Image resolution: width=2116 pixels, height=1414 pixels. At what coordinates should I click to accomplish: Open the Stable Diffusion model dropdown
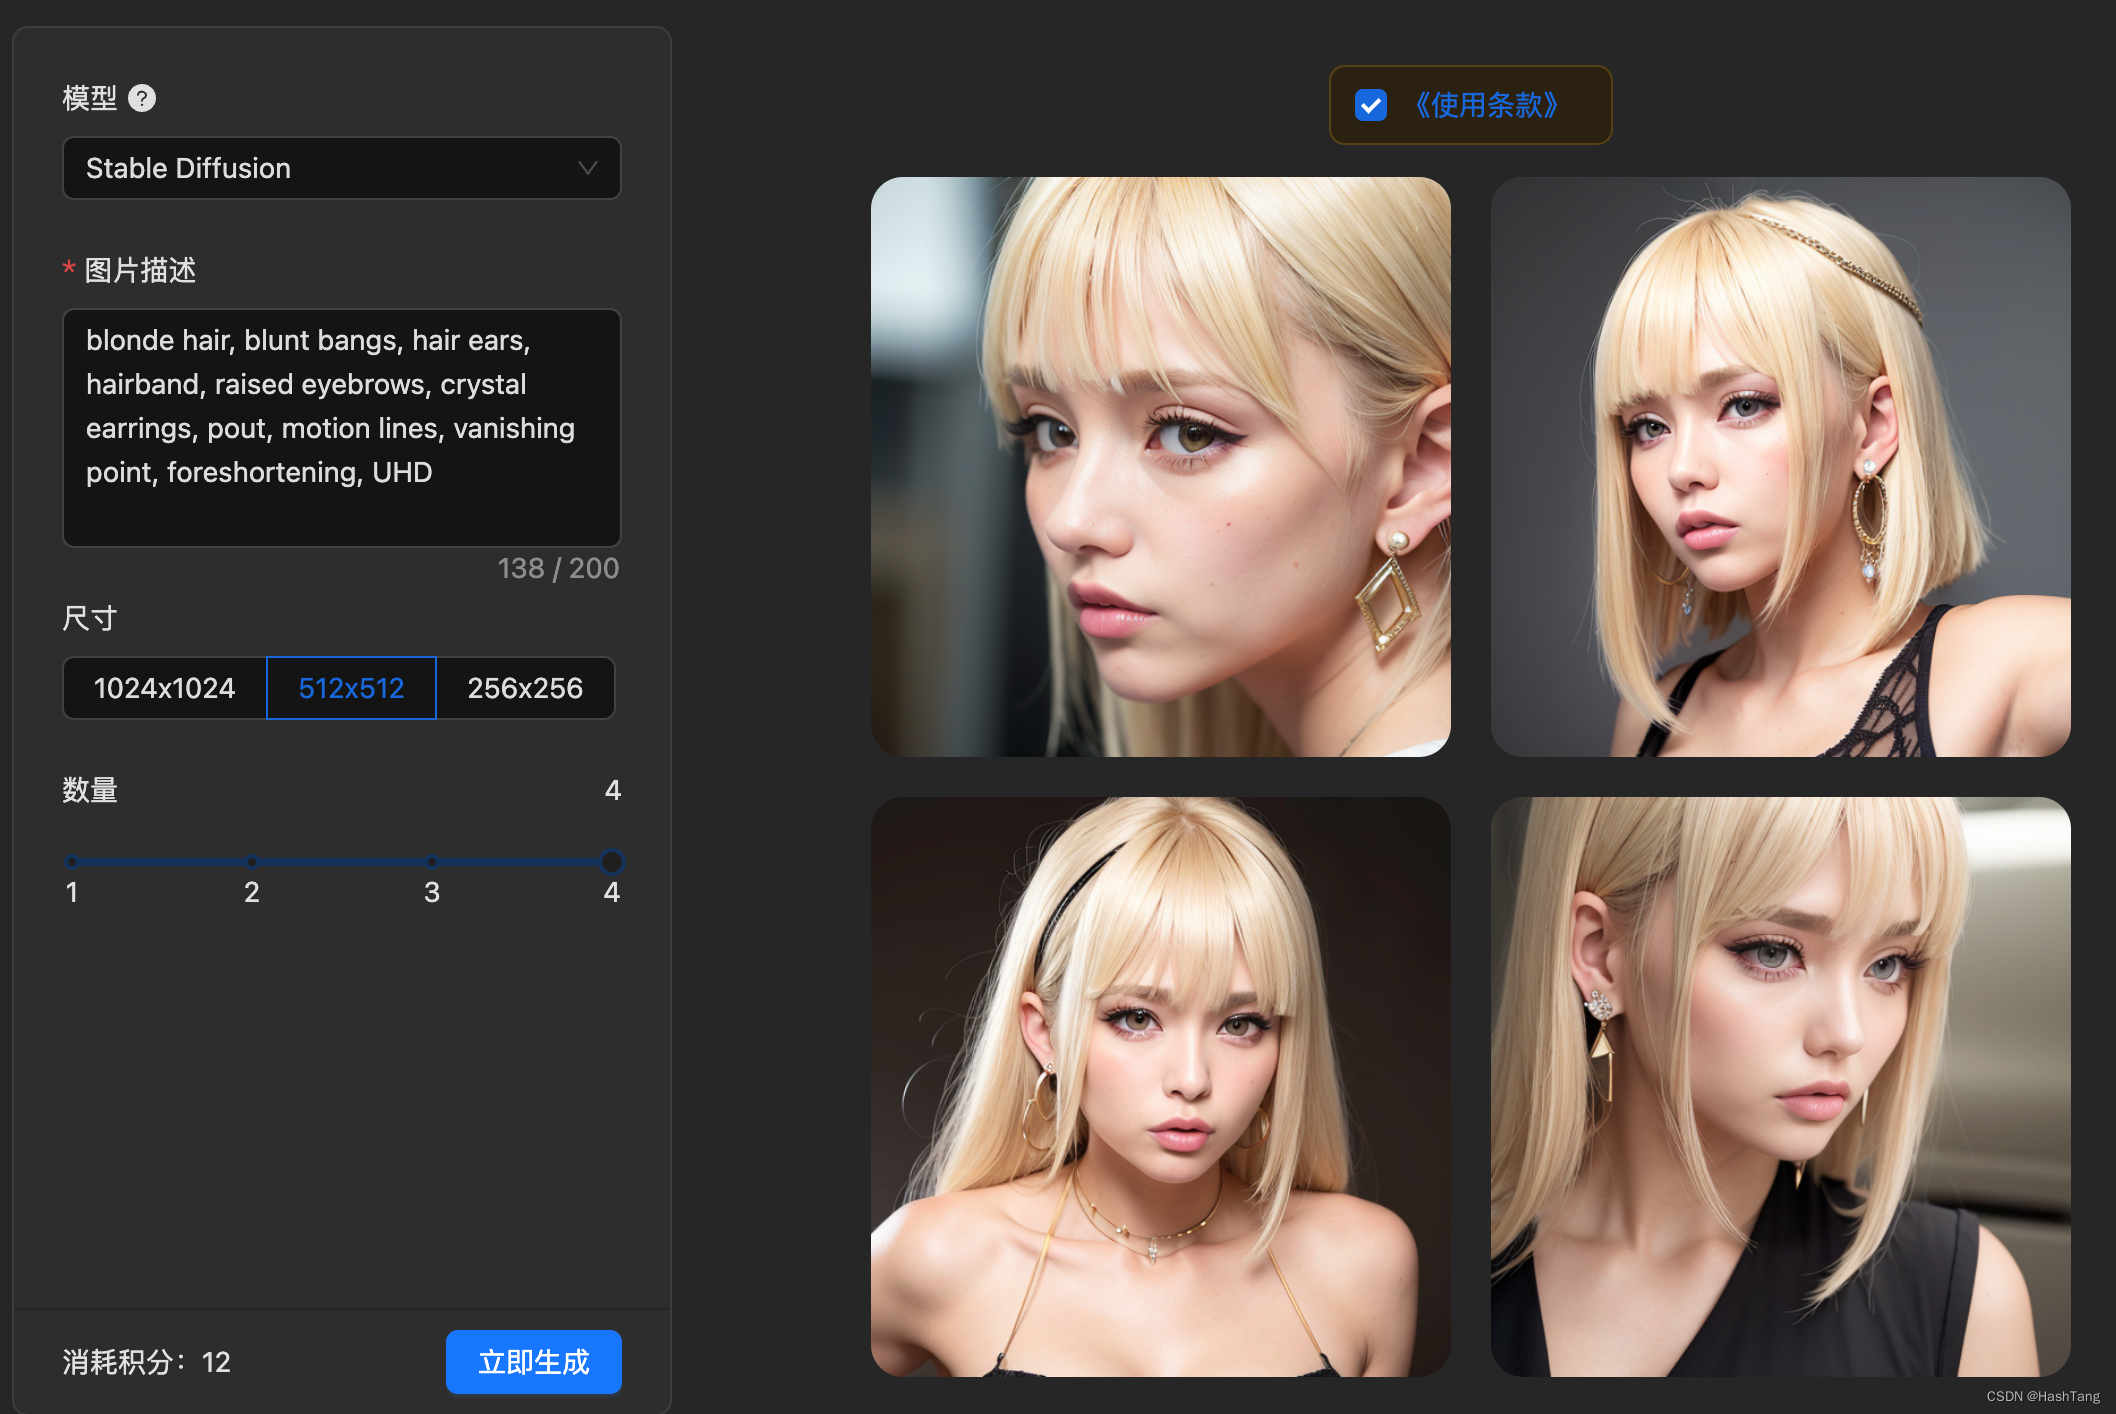(342, 168)
